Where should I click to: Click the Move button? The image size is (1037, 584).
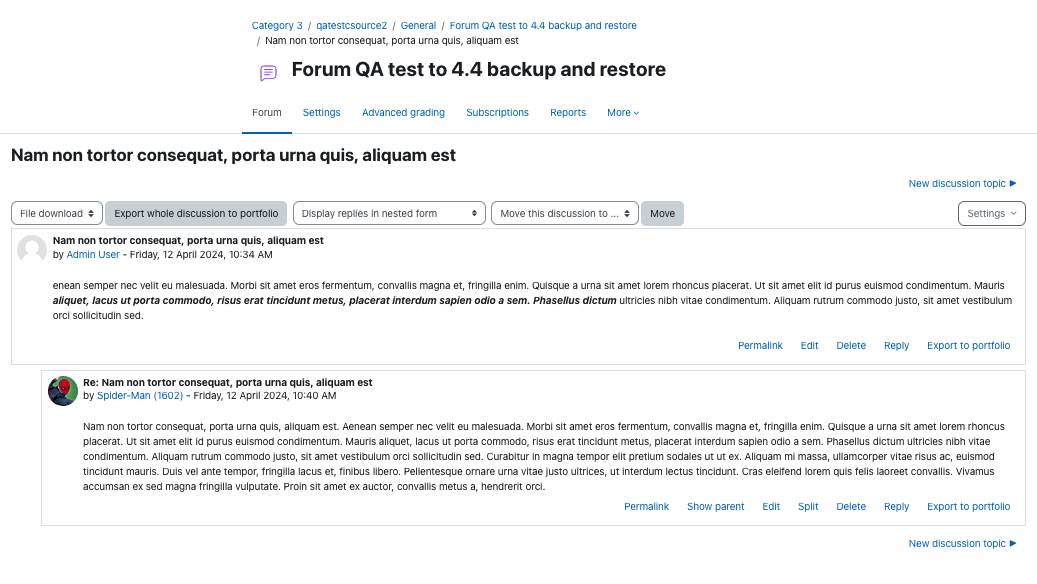click(x=662, y=214)
